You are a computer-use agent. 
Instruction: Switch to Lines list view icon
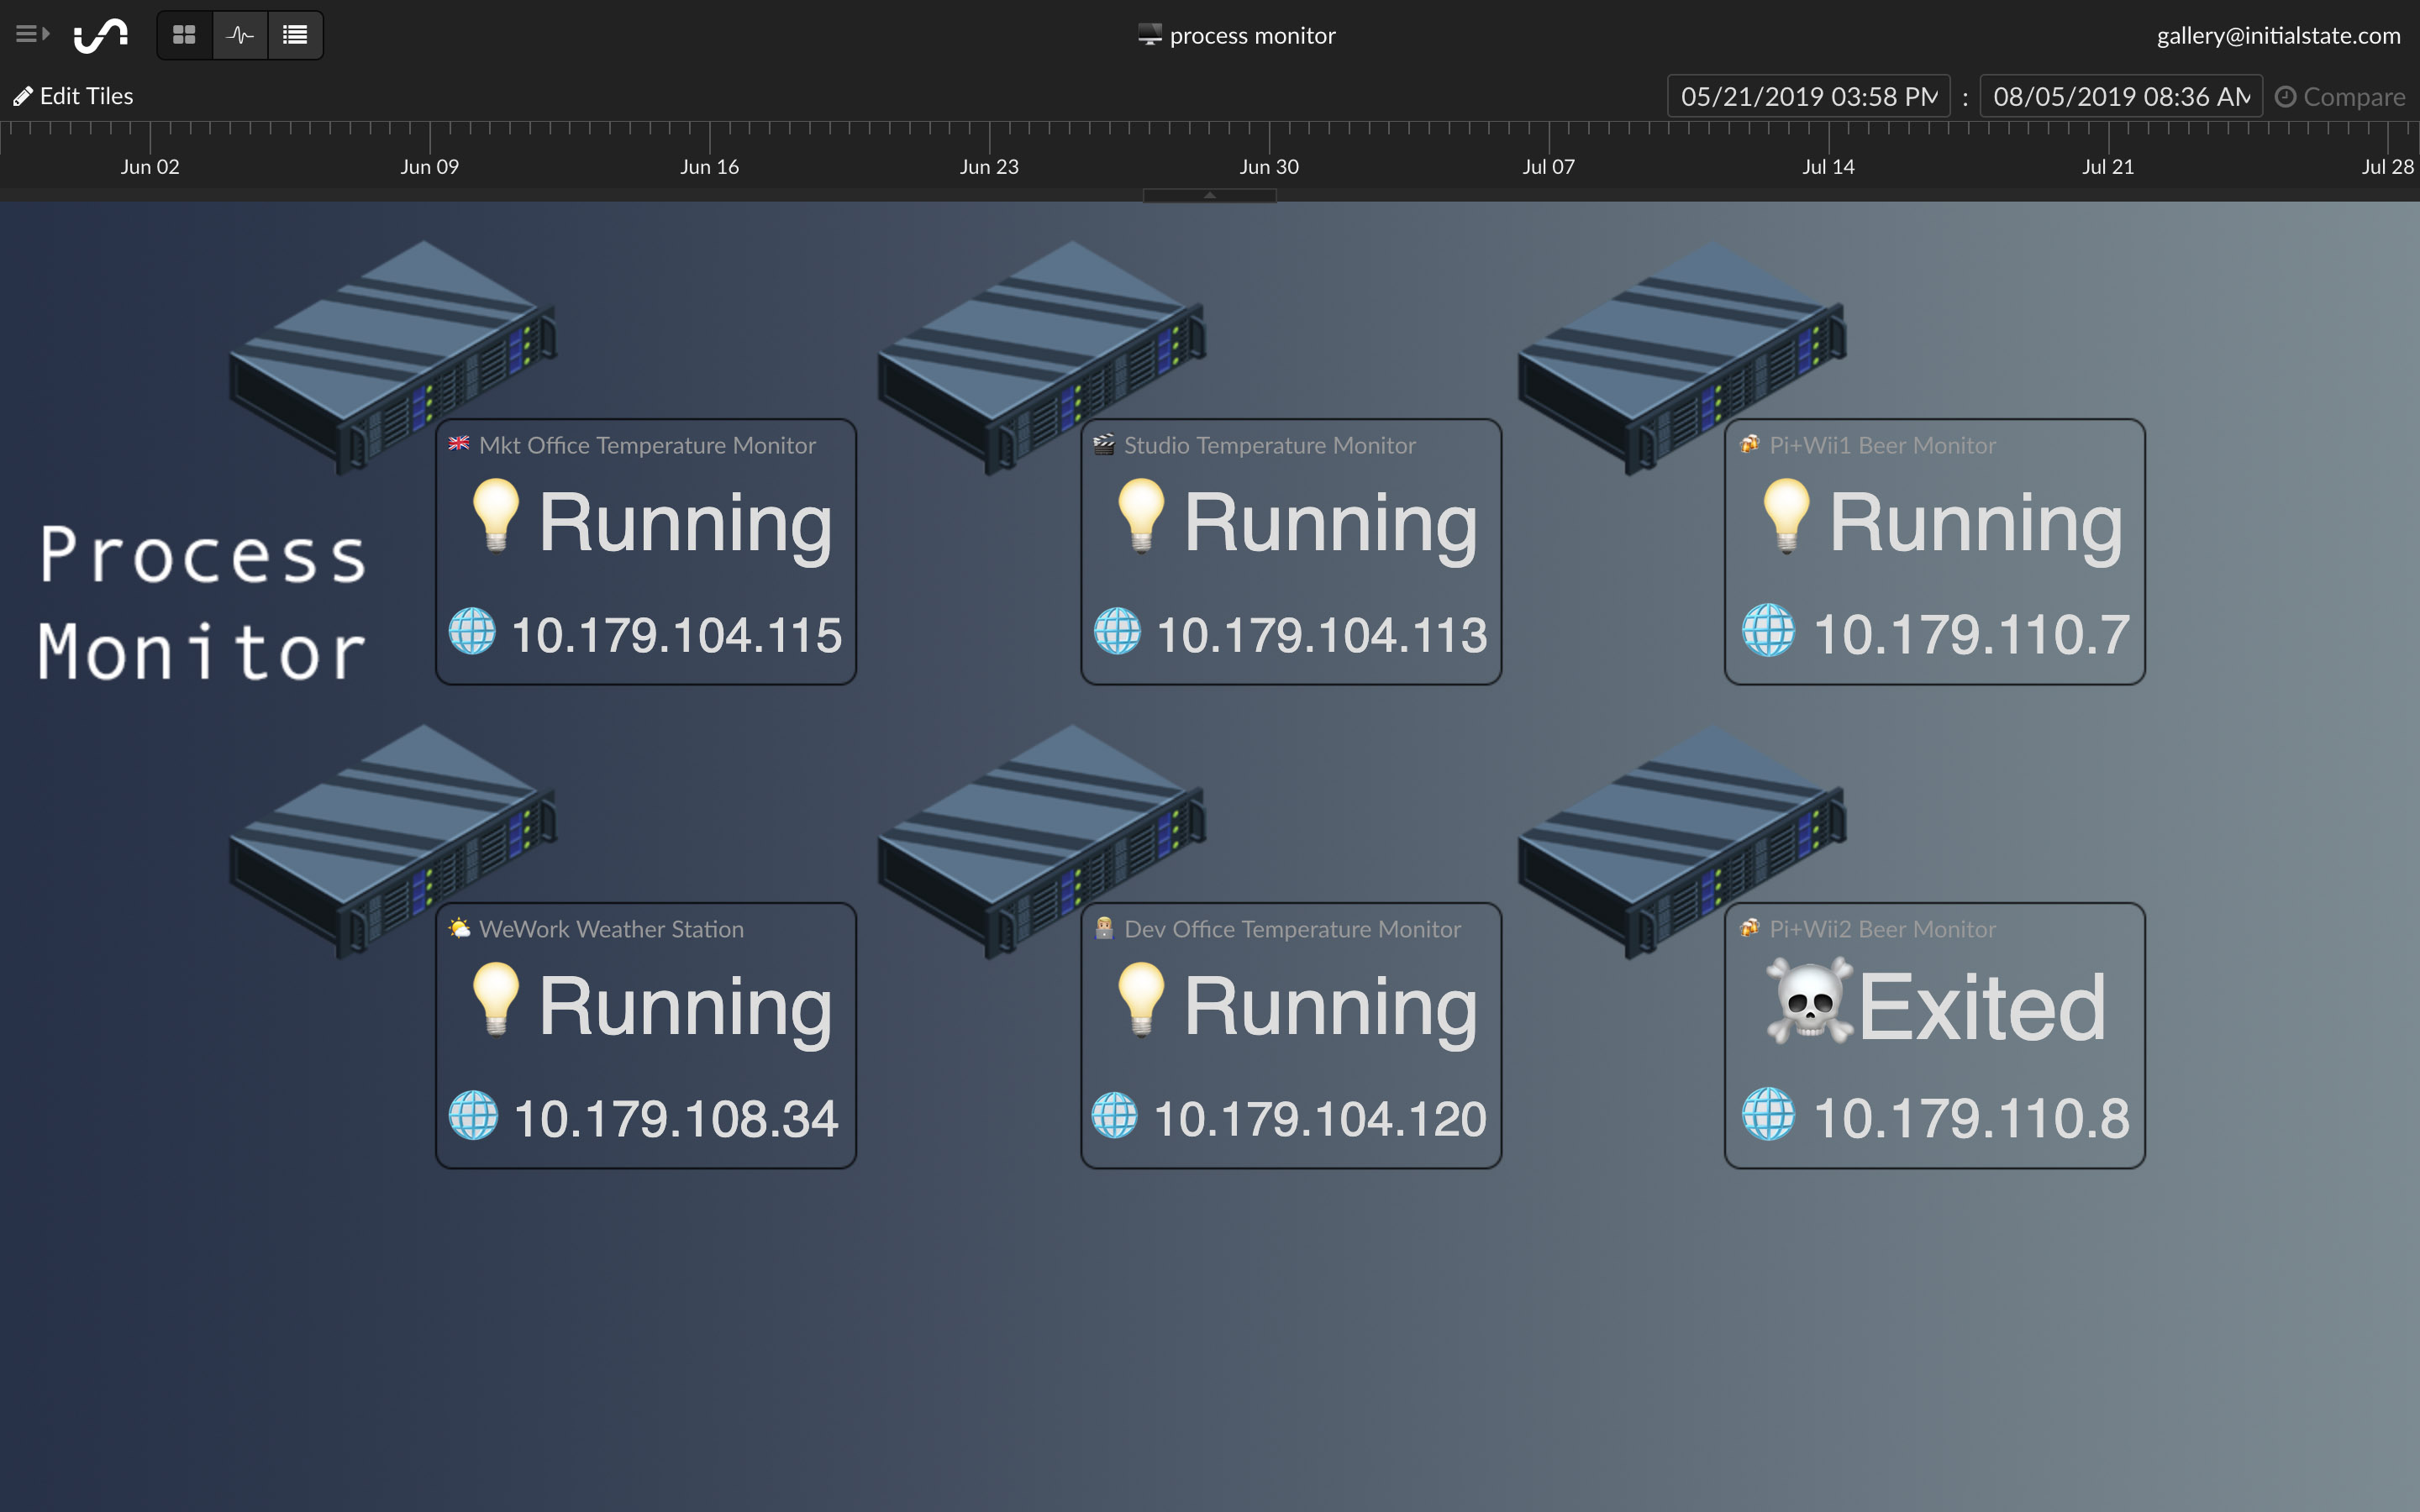tap(295, 36)
